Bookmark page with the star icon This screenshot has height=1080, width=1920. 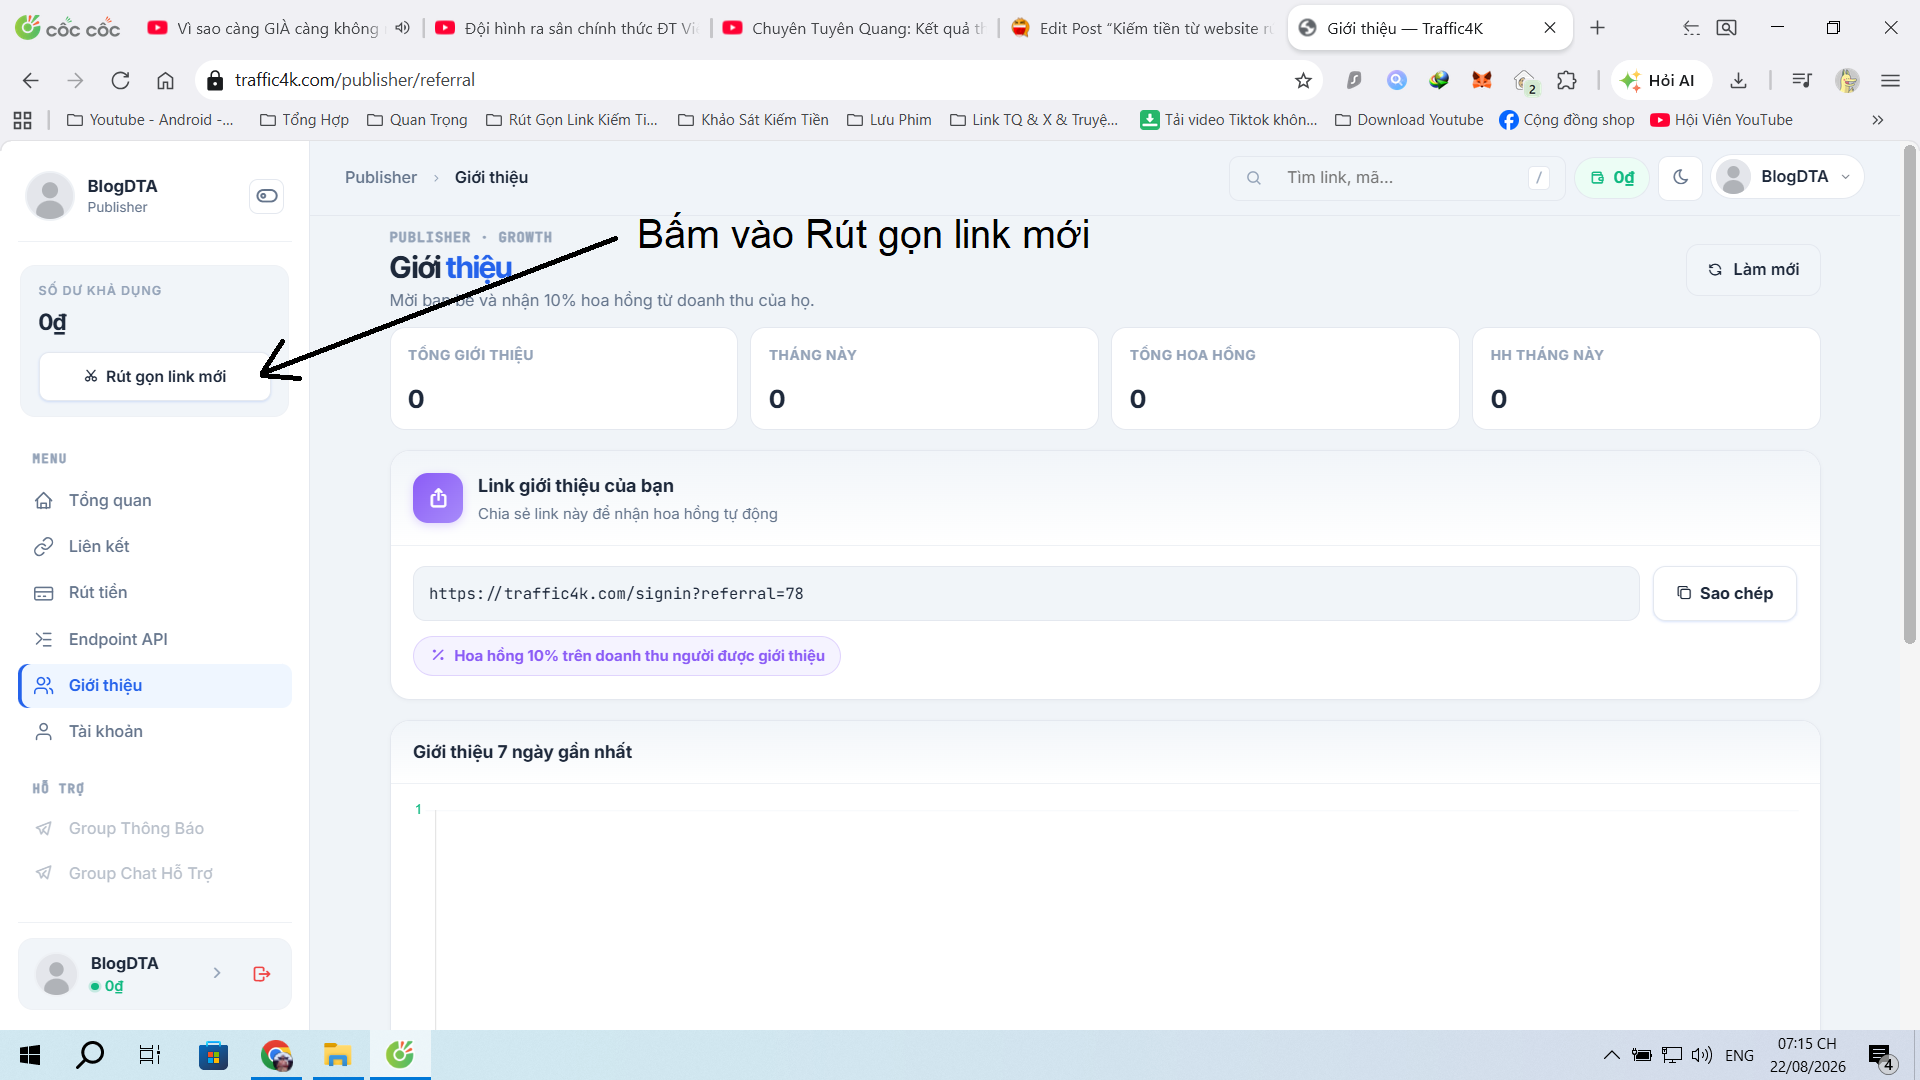coord(1303,80)
